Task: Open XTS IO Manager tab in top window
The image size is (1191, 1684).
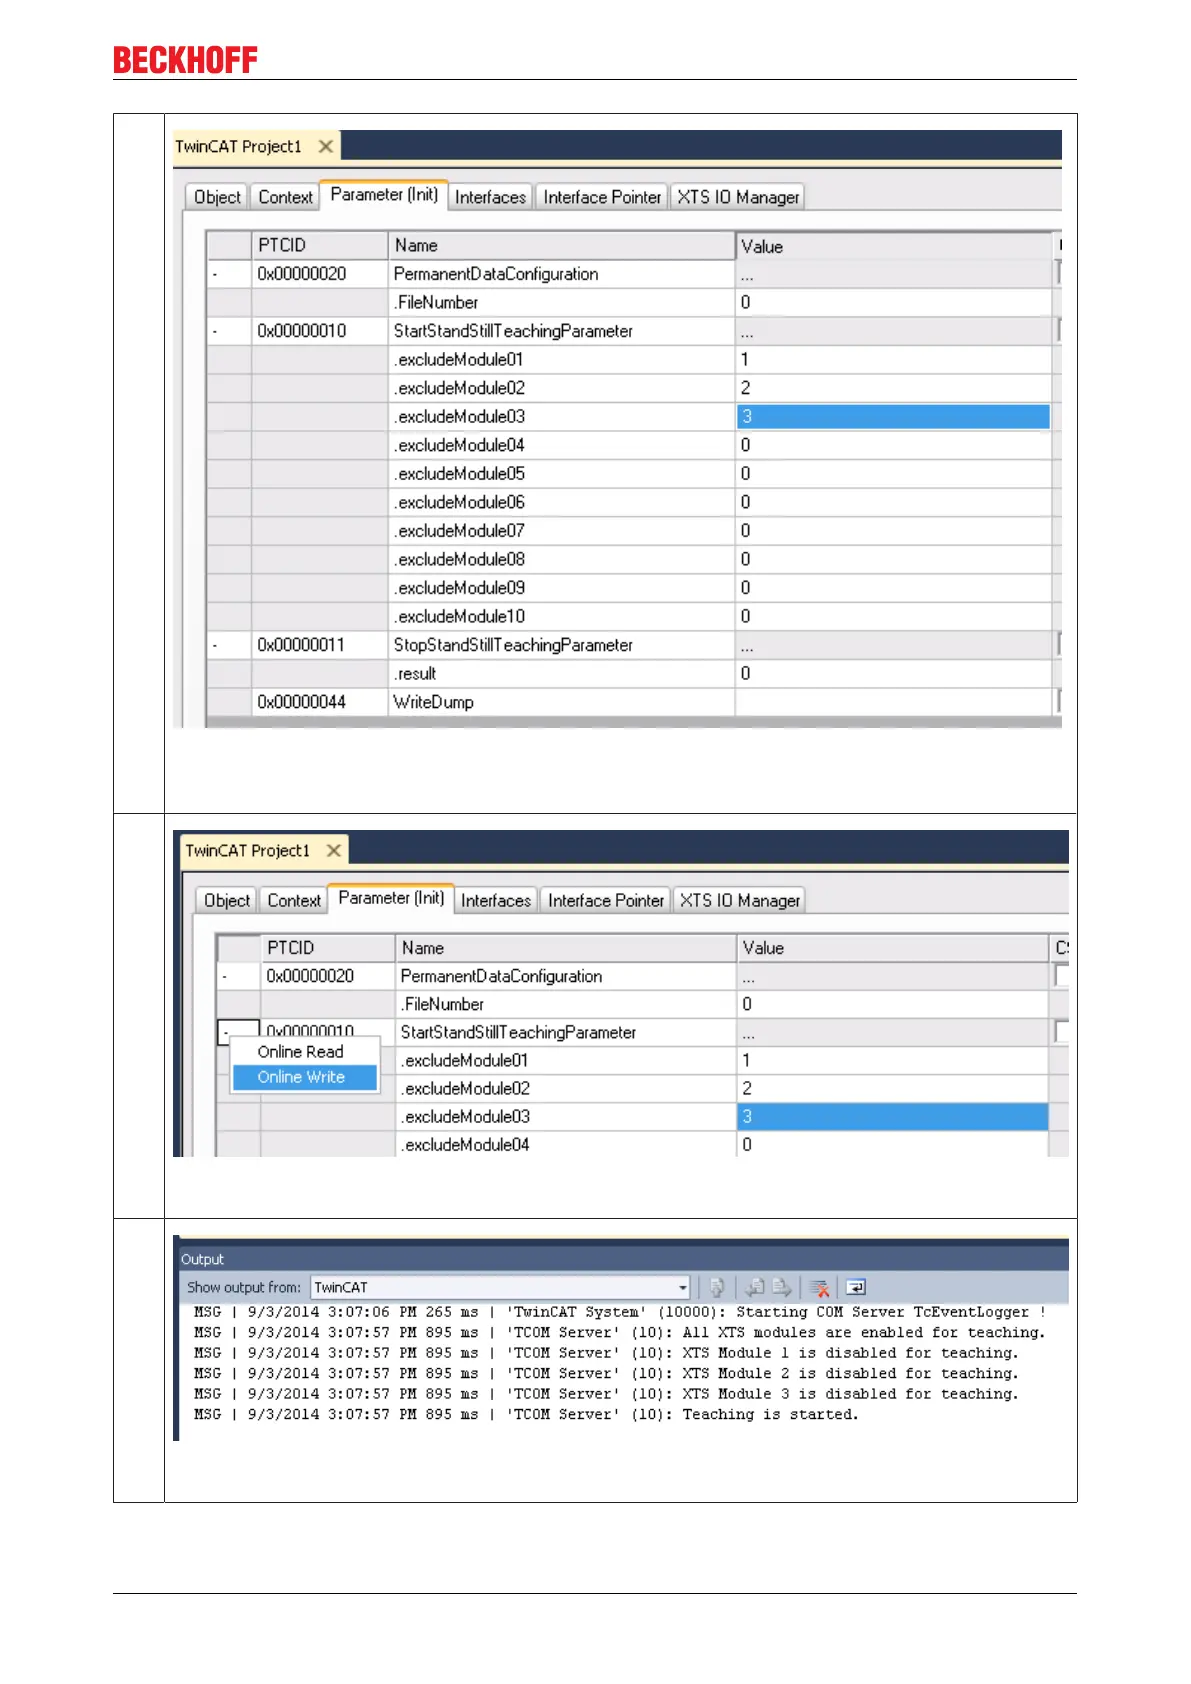Action: 738,197
